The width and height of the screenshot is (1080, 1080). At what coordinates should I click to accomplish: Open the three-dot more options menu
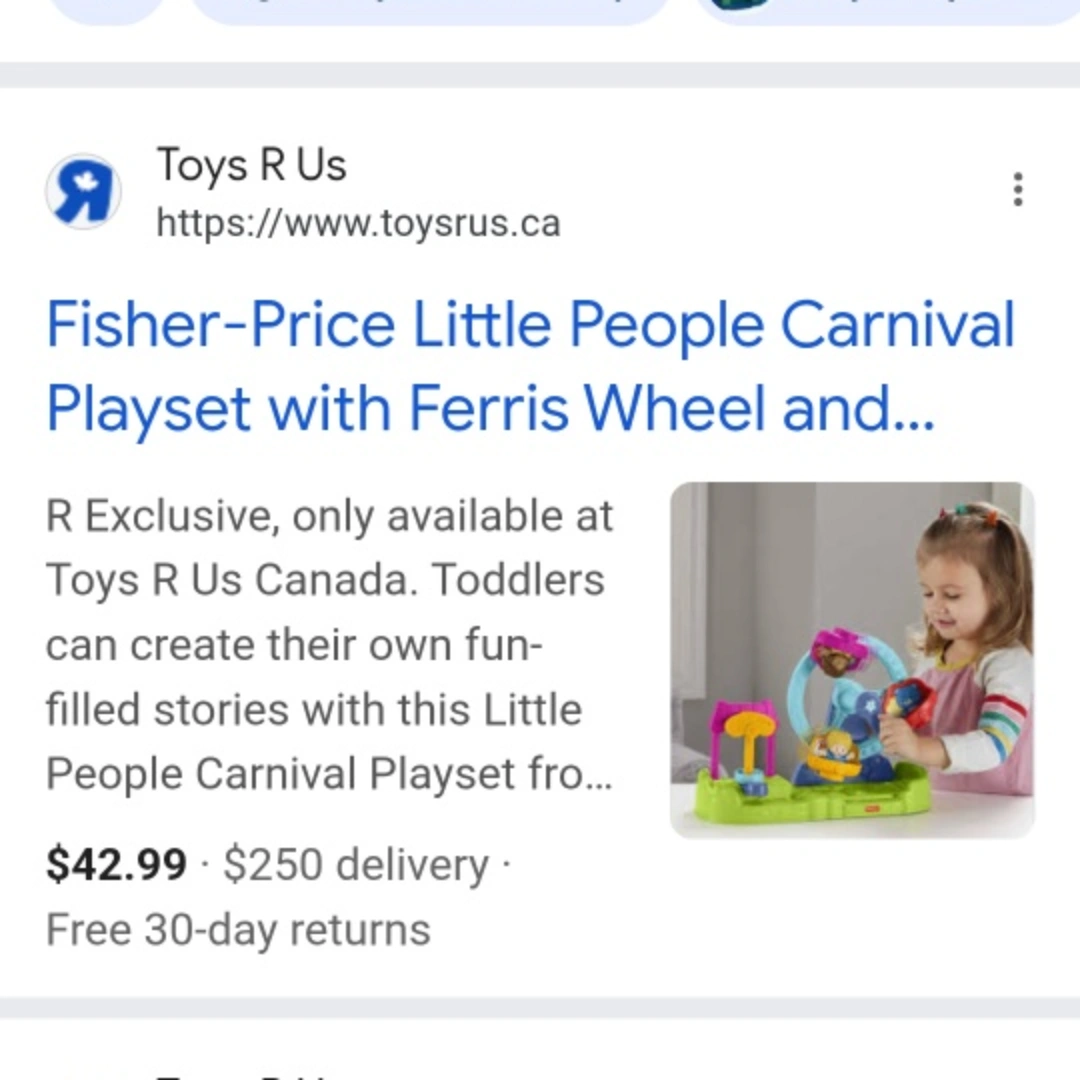tap(1017, 189)
